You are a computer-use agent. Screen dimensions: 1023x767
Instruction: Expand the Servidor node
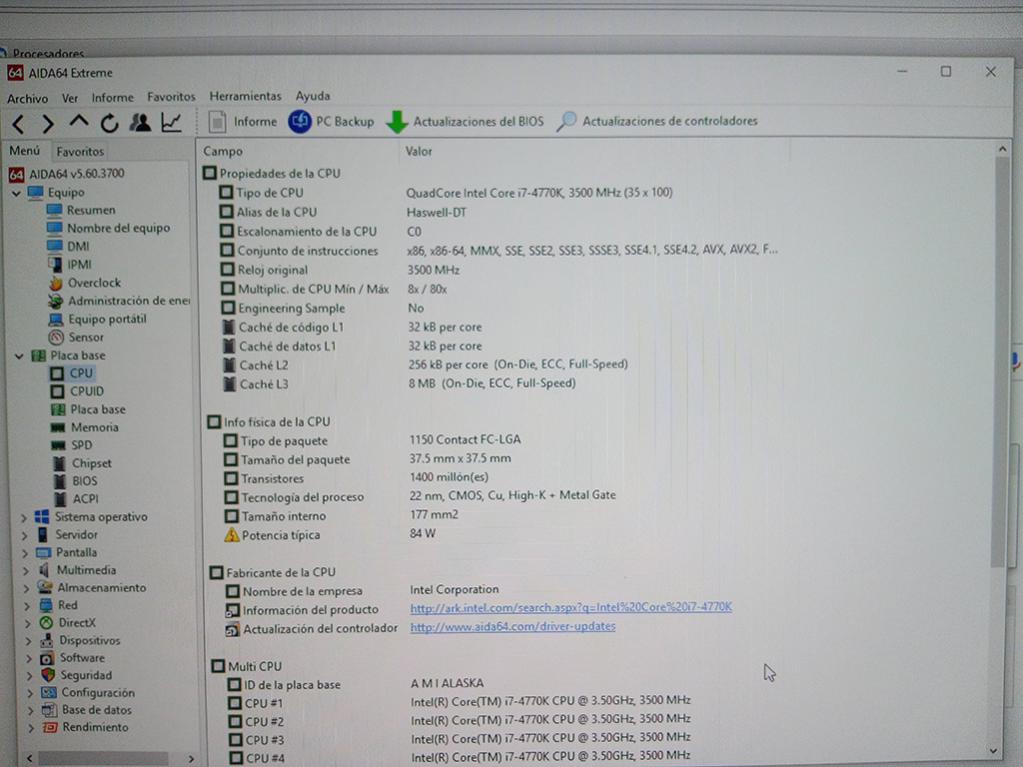pyautogui.click(x=25, y=535)
